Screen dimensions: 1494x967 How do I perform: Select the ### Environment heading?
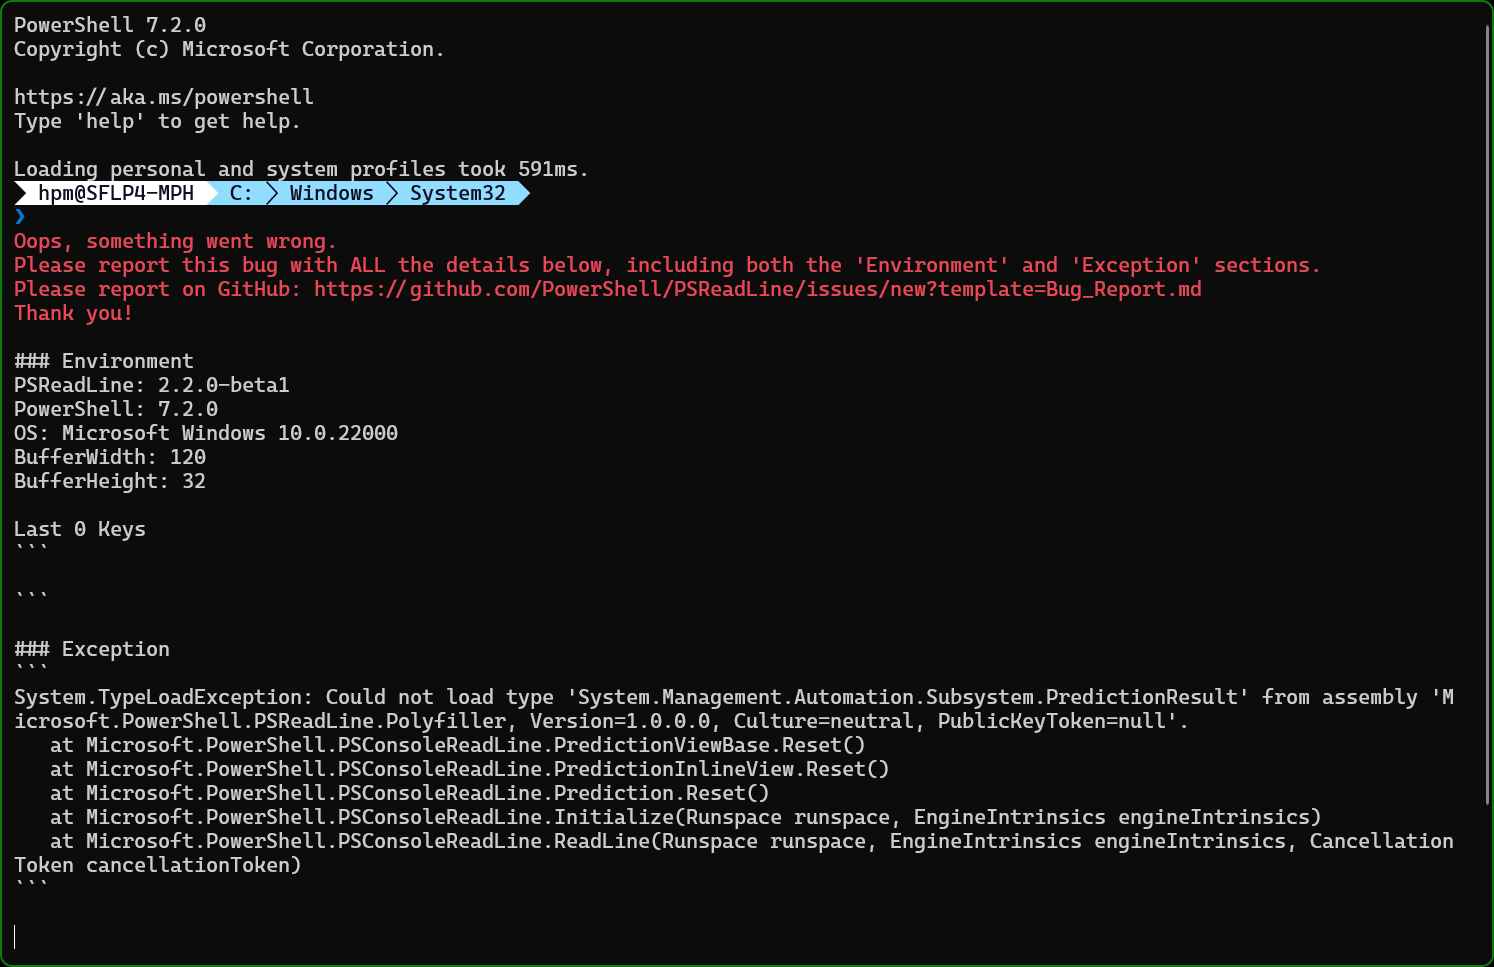[x=103, y=360]
